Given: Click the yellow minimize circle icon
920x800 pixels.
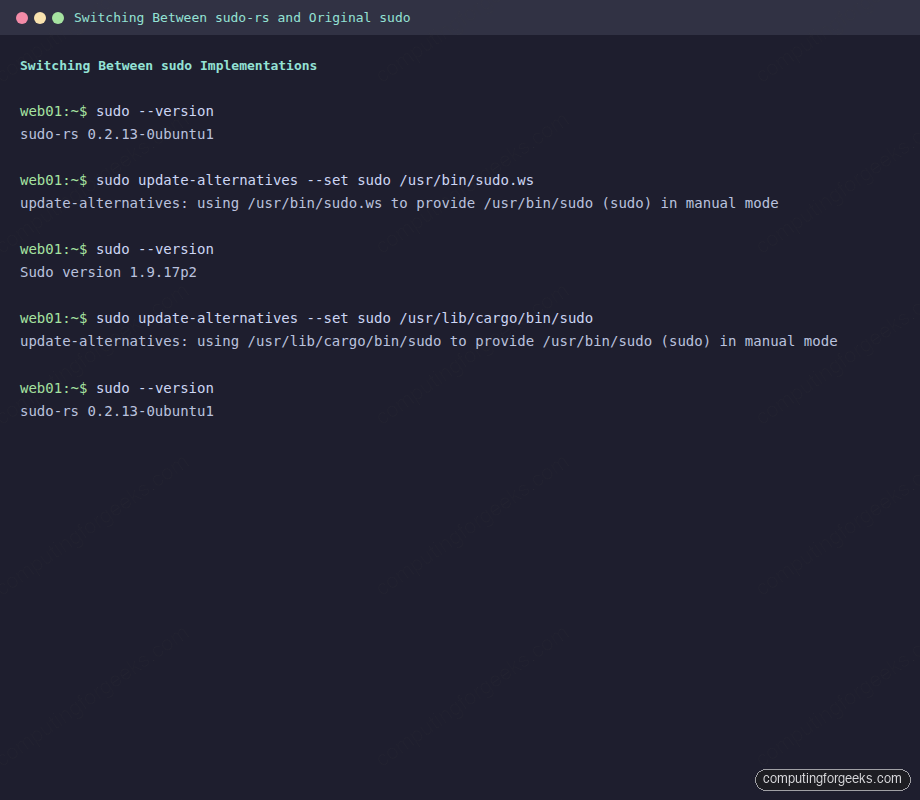Looking at the screenshot, I should tap(40, 17).
